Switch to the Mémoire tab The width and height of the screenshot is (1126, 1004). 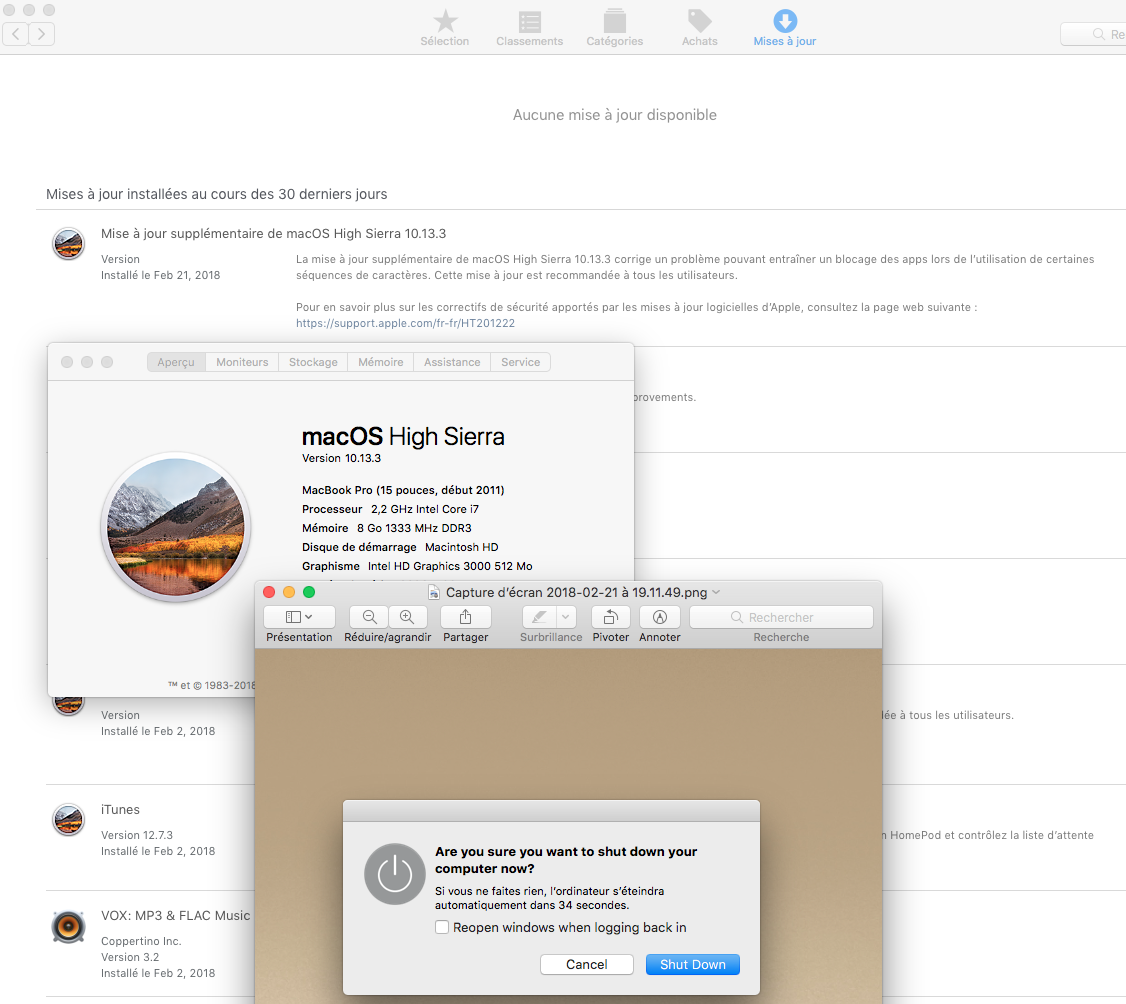381,362
